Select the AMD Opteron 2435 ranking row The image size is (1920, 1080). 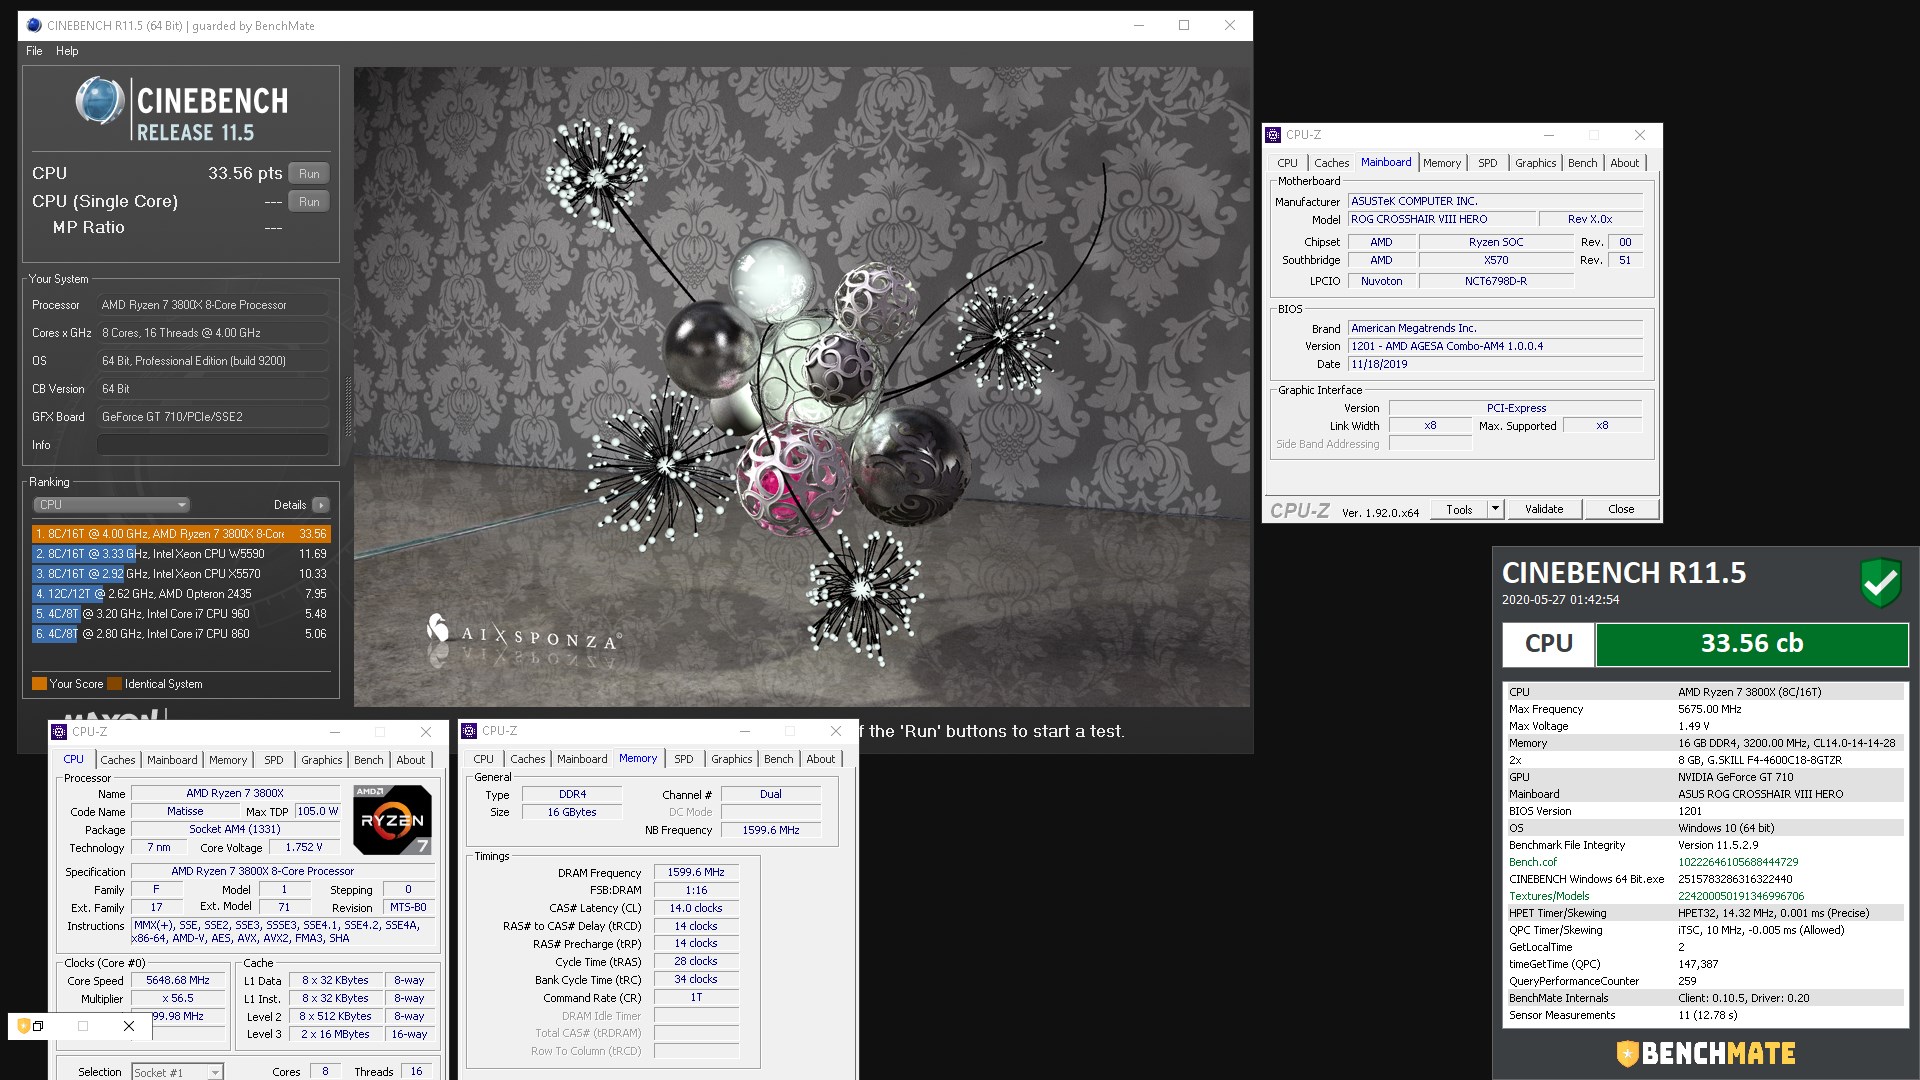pyautogui.click(x=181, y=594)
